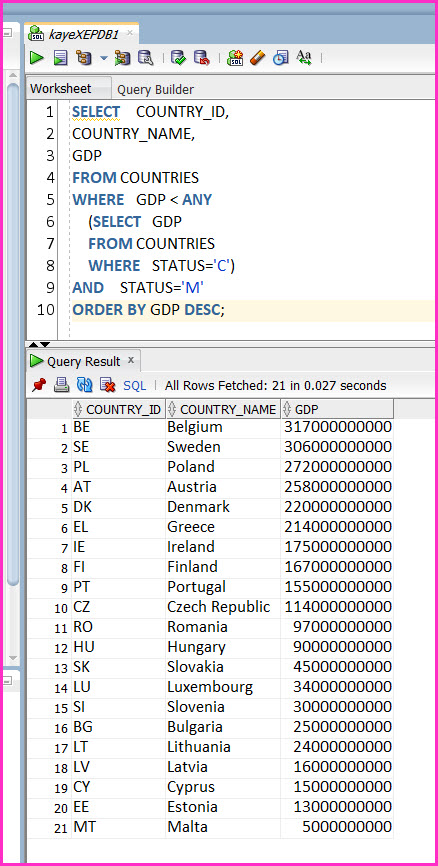The image size is (438, 866).
Task: Open the SQL History clock icon
Action: (281, 57)
